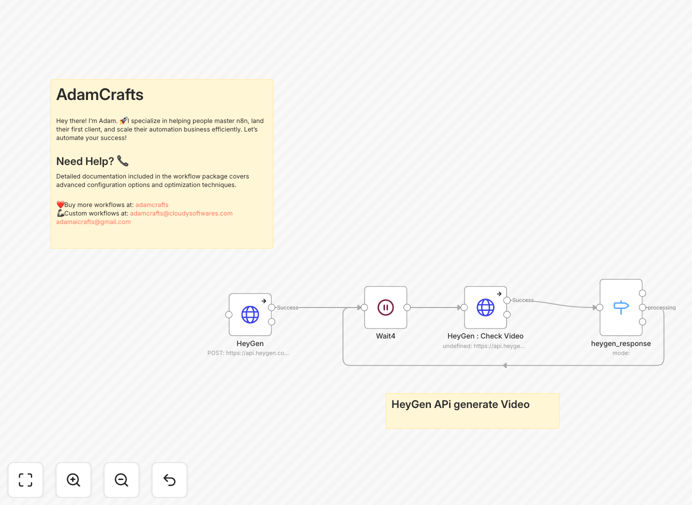Click the arrow badge on the Check Video node
The height and width of the screenshot is (505, 692).
pyautogui.click(x=499, y=294)
